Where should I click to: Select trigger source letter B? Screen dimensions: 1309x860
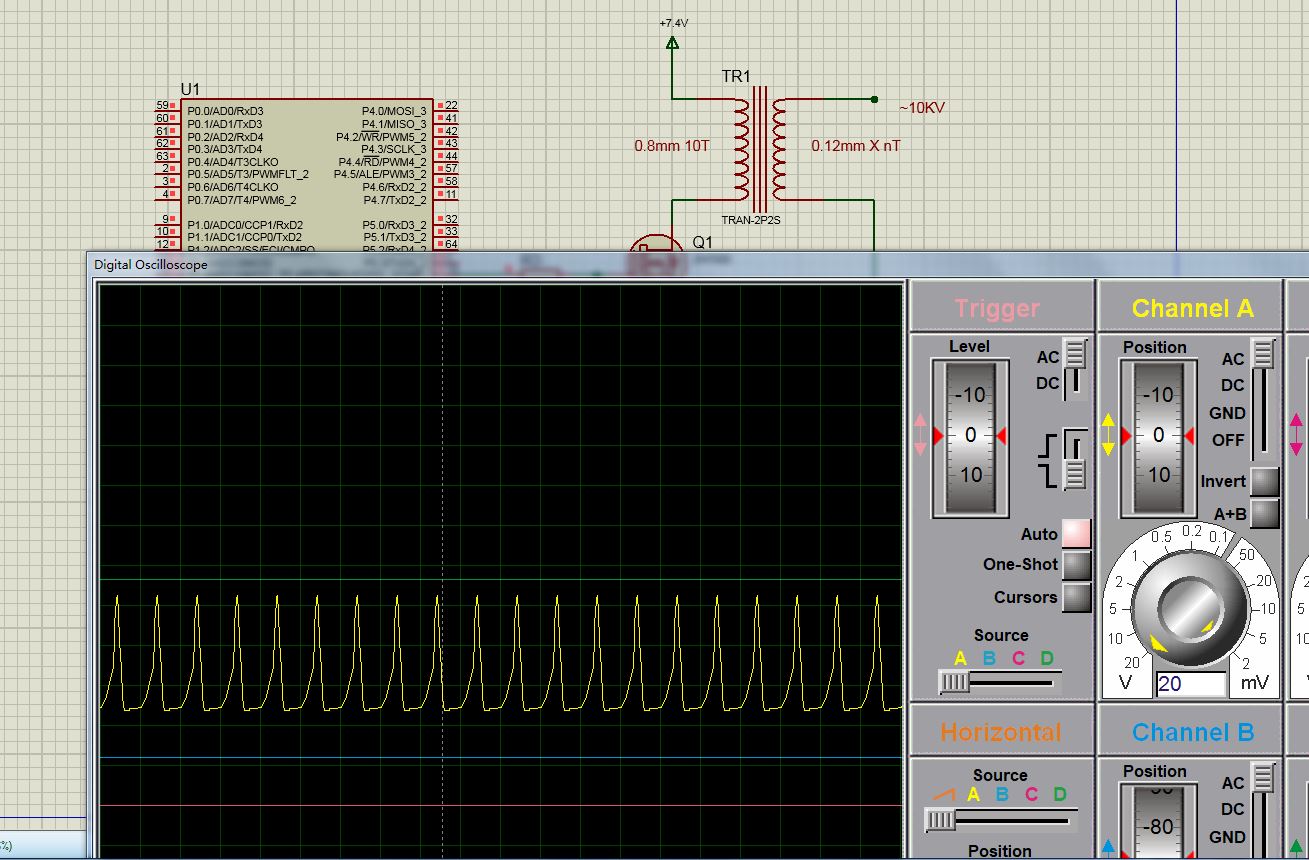(989, 658)
